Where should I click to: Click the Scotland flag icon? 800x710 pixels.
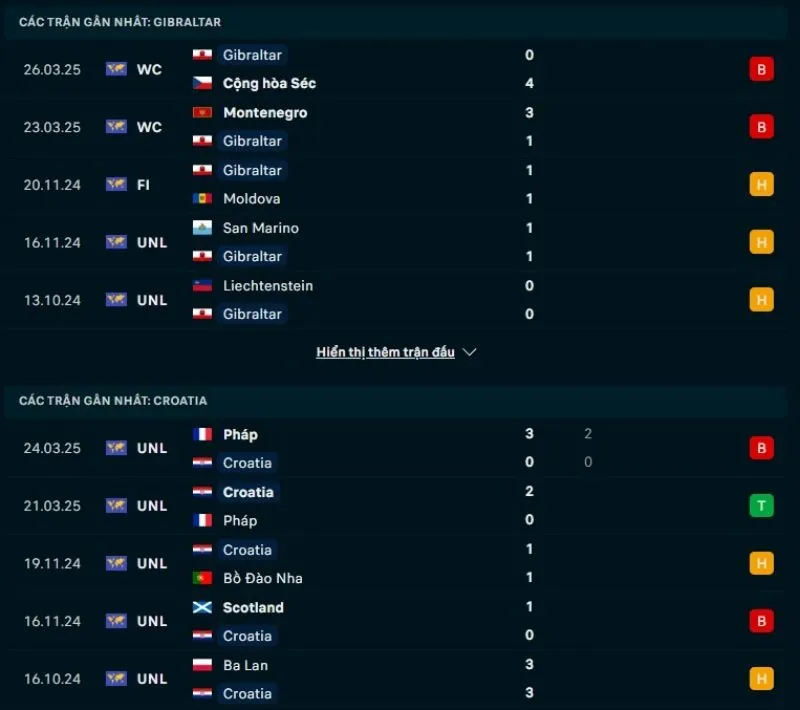coord(202,607)
